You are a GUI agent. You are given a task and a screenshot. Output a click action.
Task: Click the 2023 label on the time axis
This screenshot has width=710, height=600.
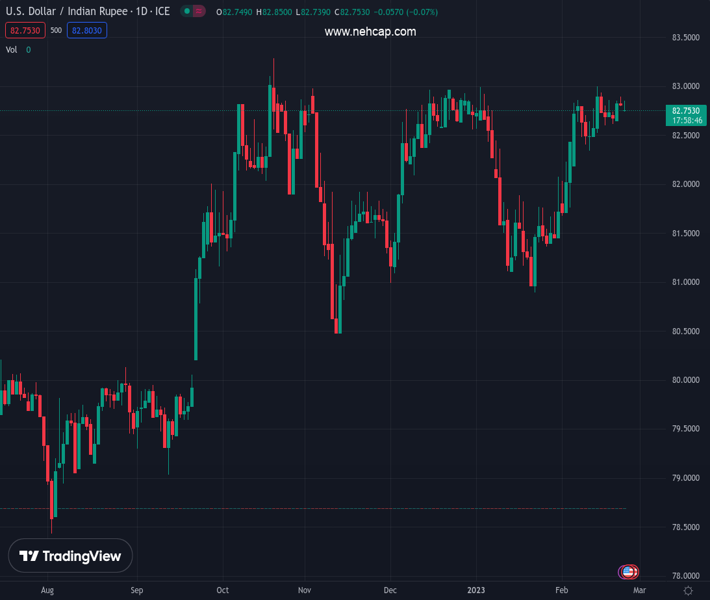(x=476, y=590)
